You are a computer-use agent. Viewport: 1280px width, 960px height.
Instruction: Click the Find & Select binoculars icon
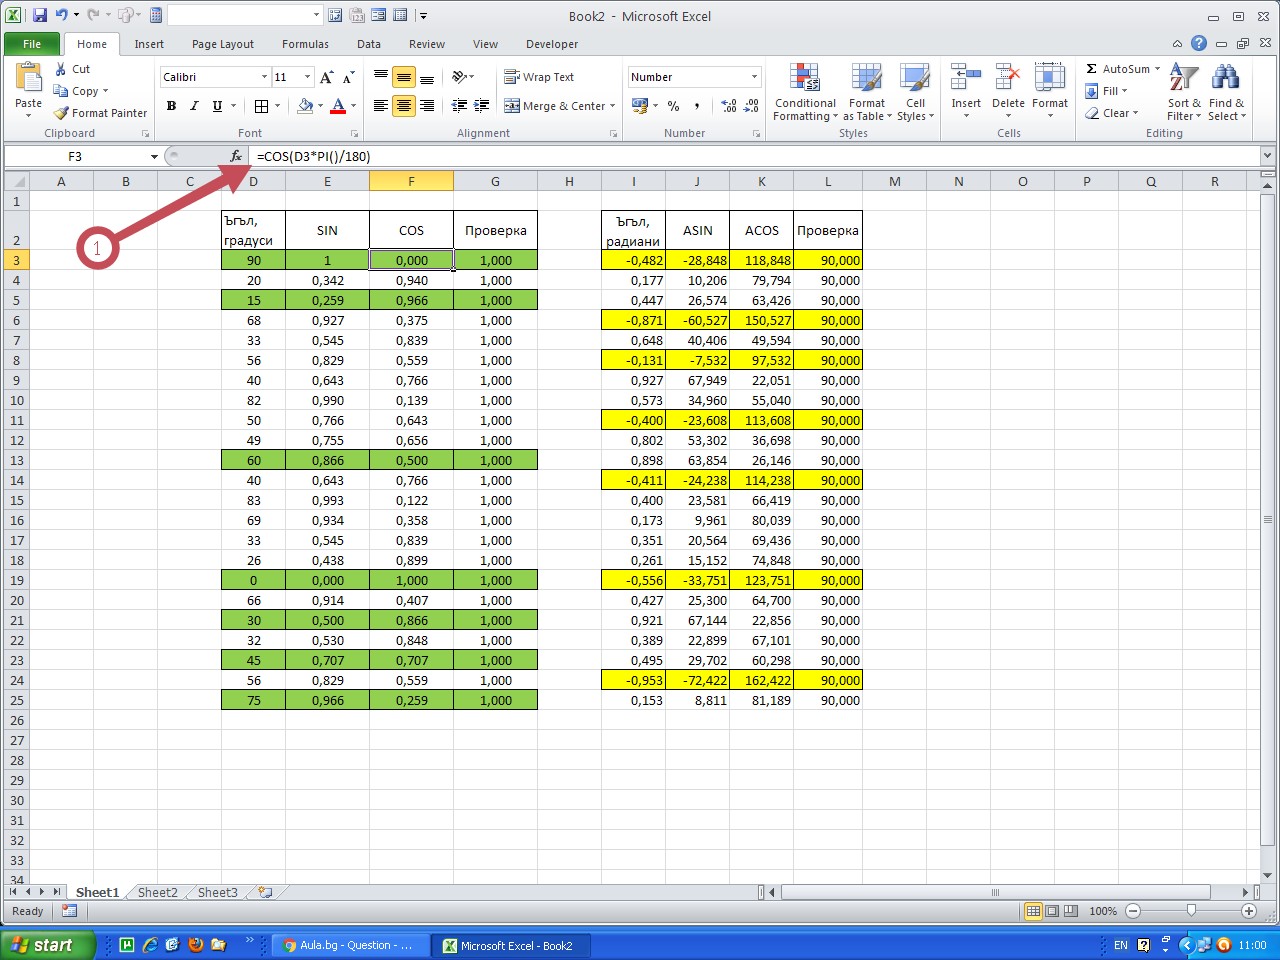tap(1226, 78)
